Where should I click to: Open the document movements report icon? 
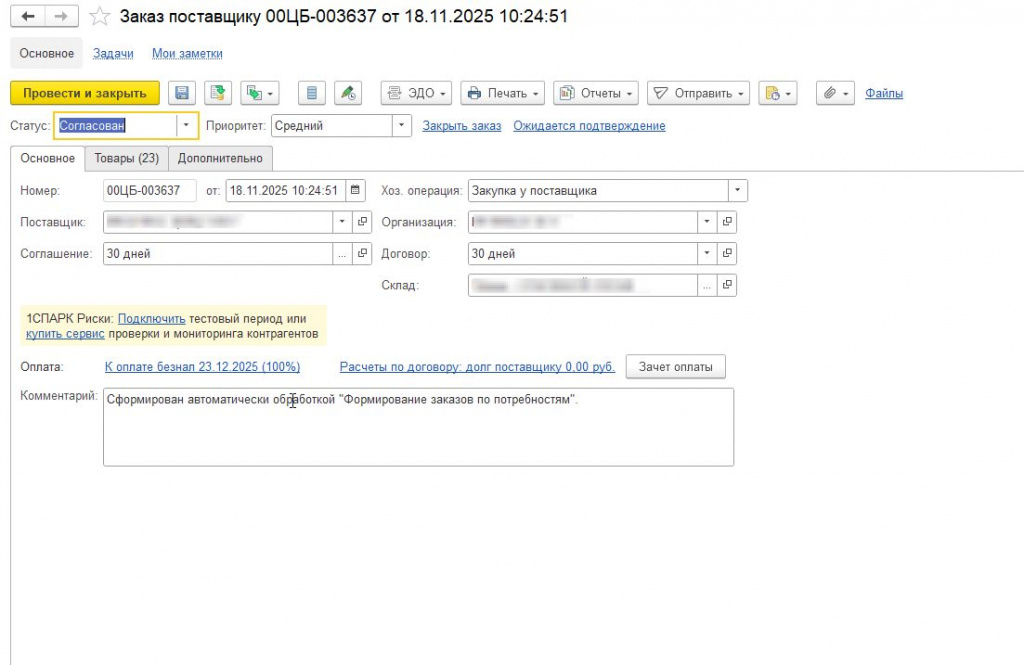pos(312,93)
